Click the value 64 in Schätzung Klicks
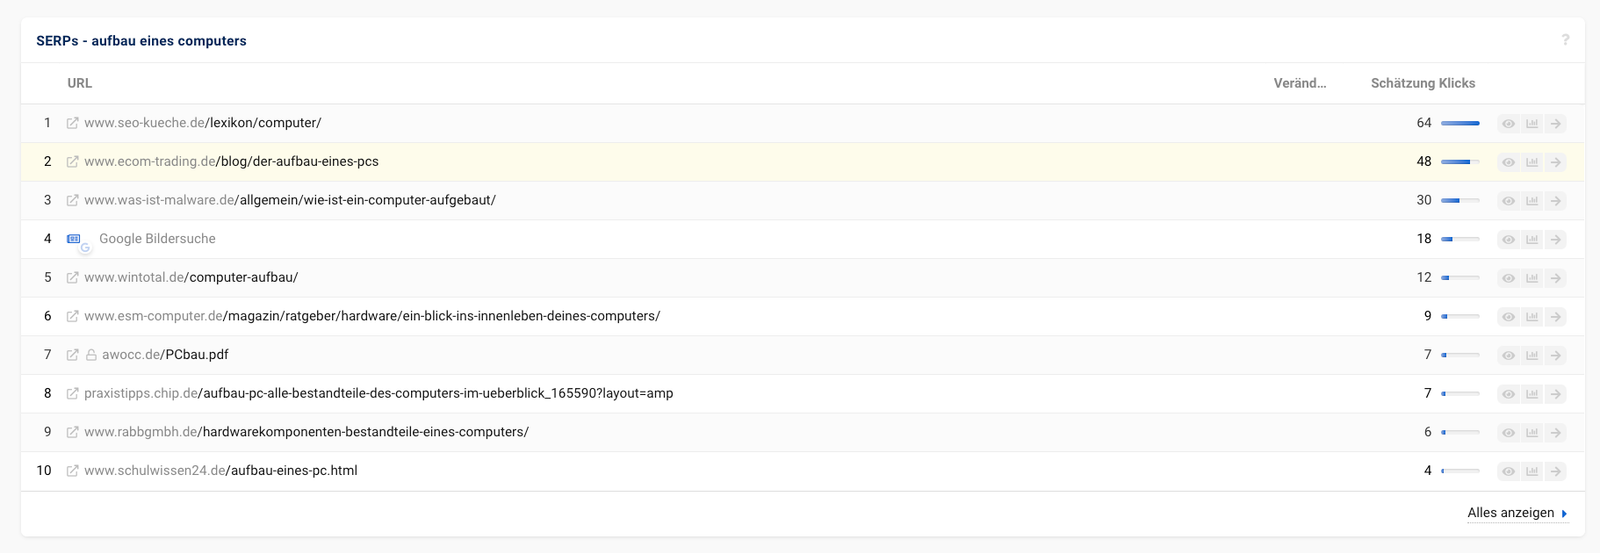 point(1424,123)
